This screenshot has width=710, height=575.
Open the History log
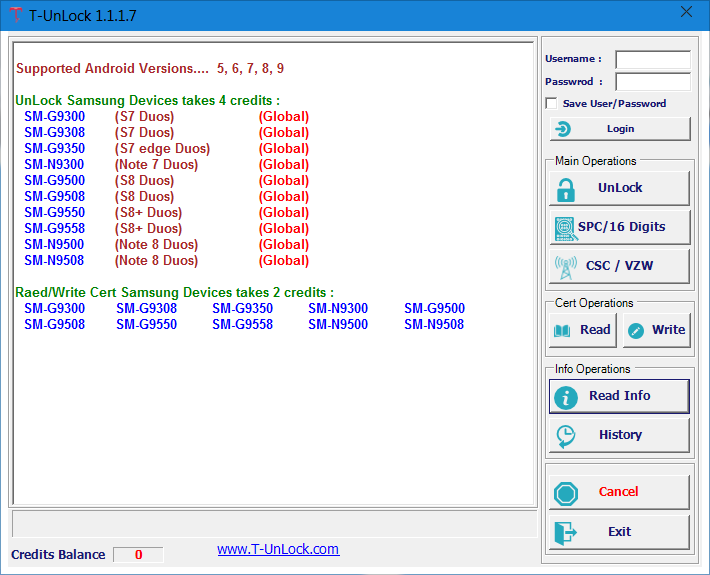point(619,435)
